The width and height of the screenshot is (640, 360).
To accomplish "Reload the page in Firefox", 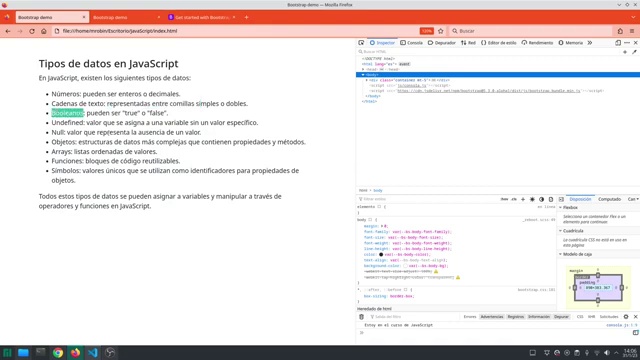I will [32, 31].
